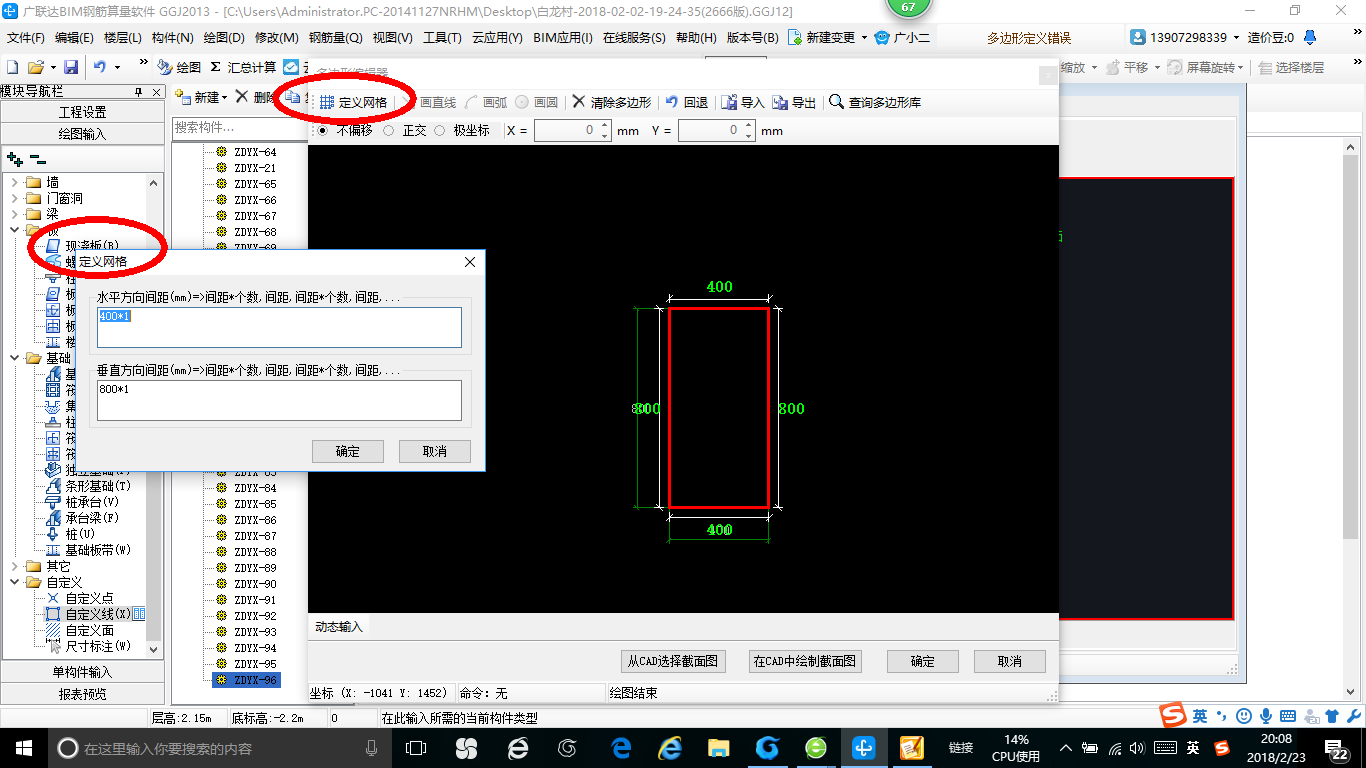
Task: Open the 文件(F) menu
Action: (x=26, y=37)
